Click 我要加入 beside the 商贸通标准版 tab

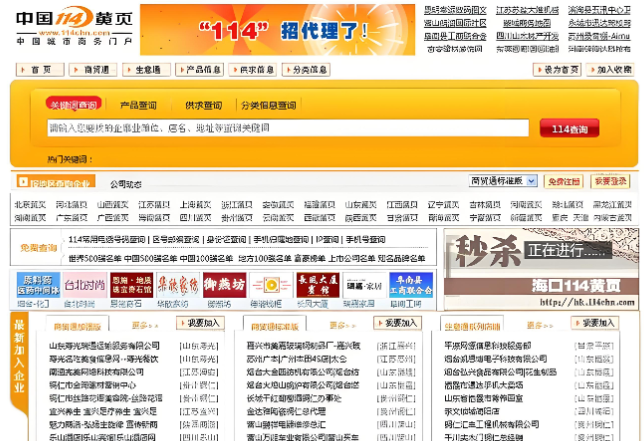click(x=398, y=323)
